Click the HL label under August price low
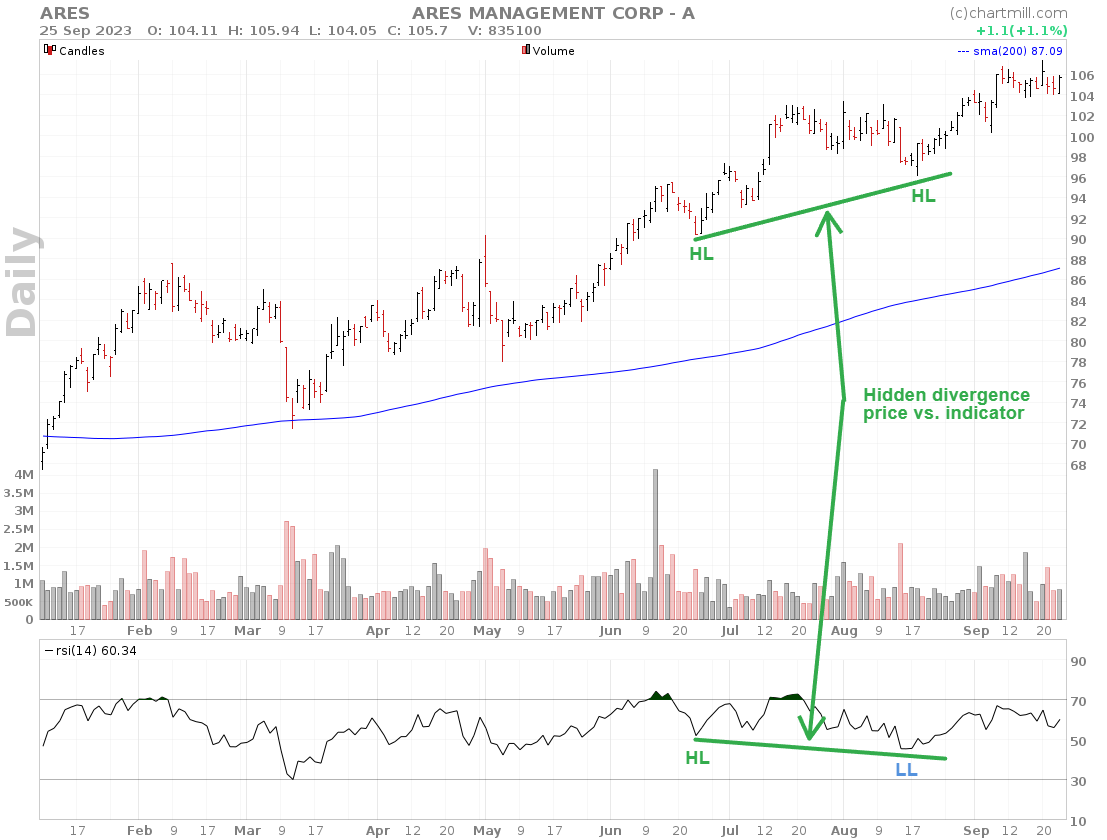Viewport: 1107px width, 840px height. [923, 196]
